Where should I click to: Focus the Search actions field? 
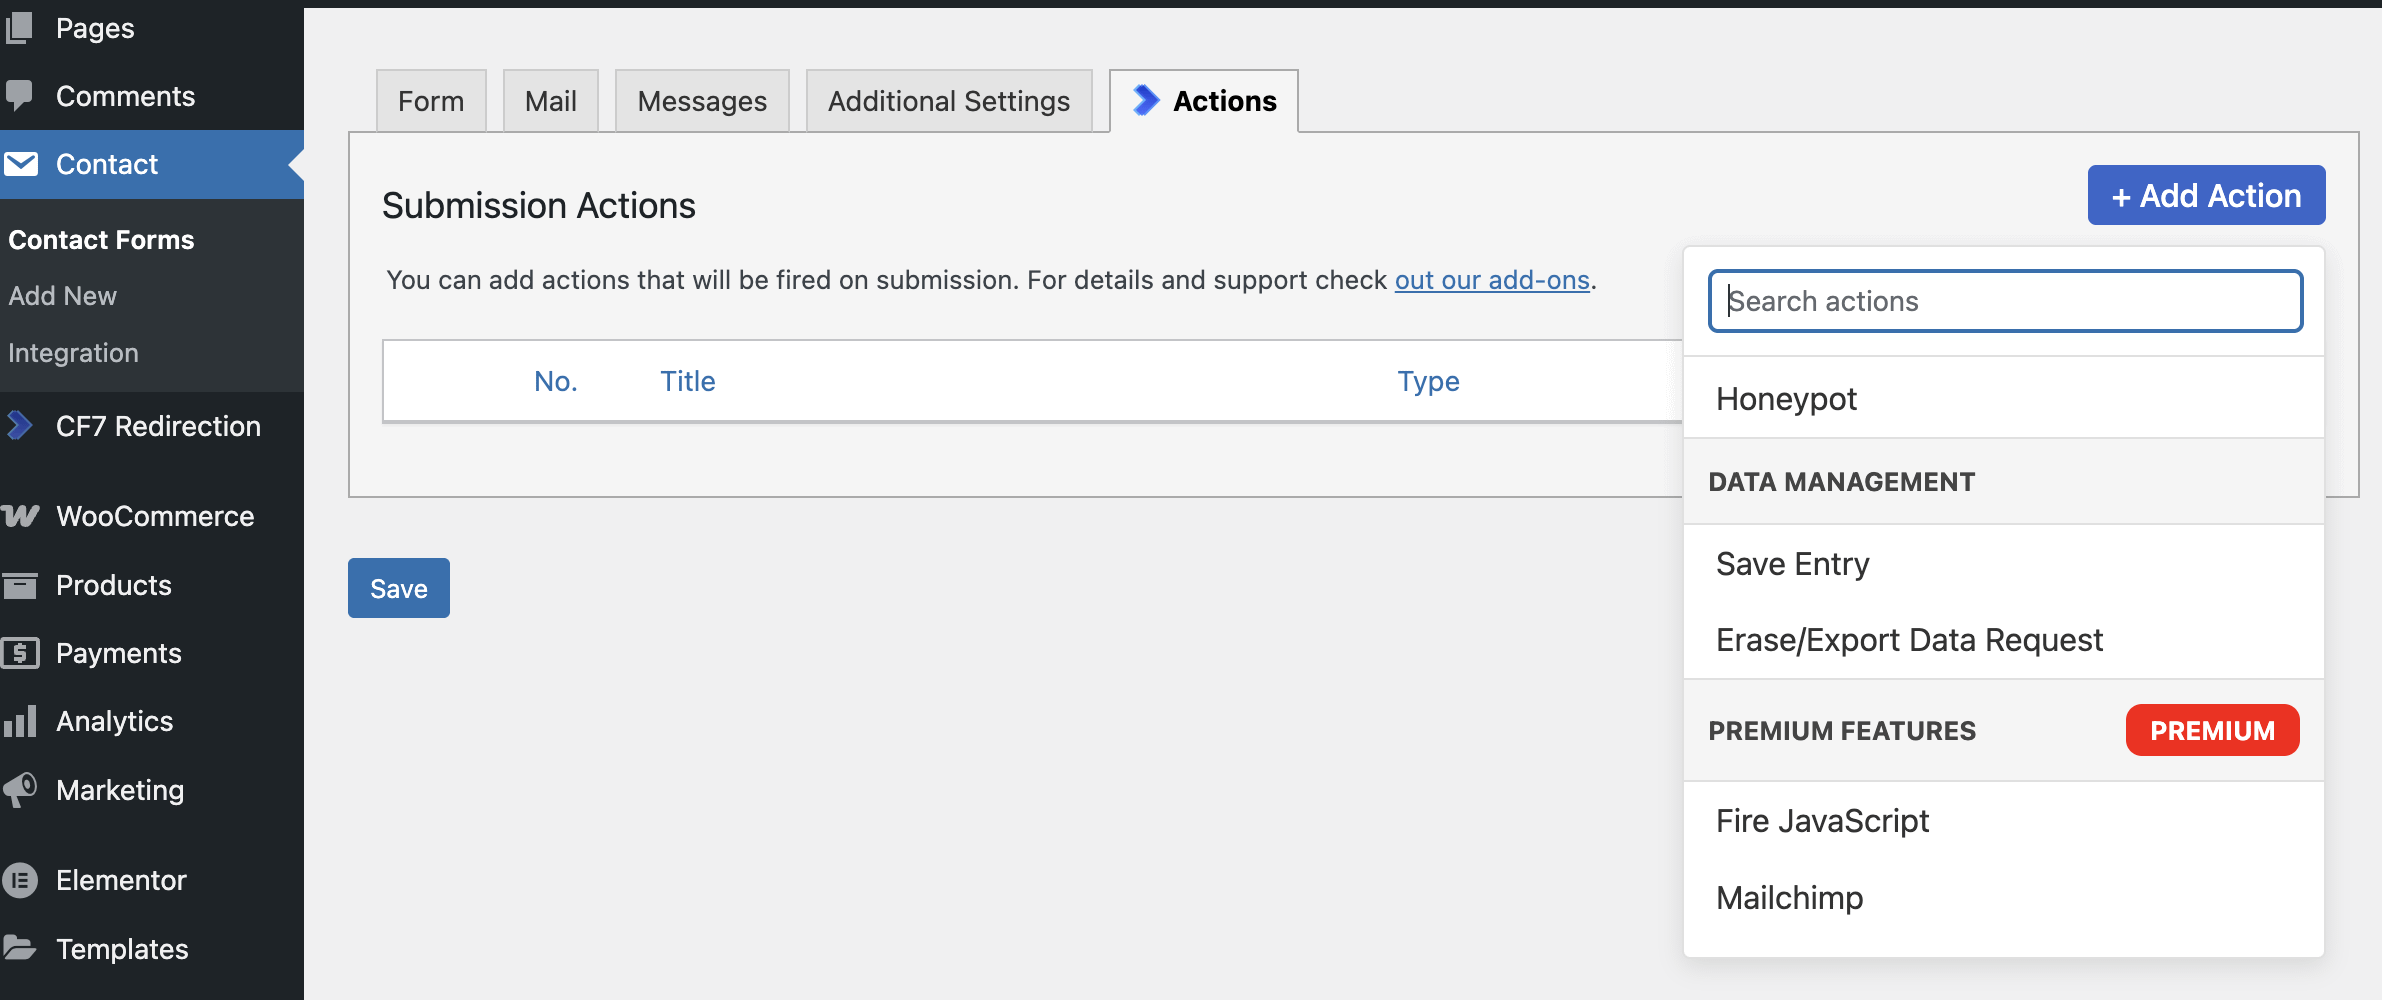pos(2005,301)
